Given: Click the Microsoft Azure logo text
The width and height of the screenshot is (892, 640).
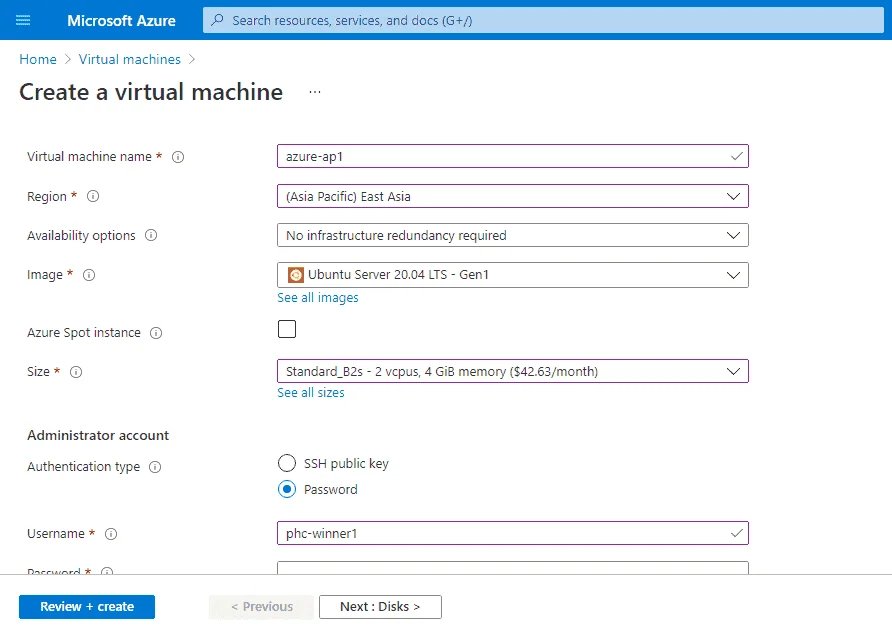Looking at the screenshot, I should pyautogui.click(x=121, y=20).
